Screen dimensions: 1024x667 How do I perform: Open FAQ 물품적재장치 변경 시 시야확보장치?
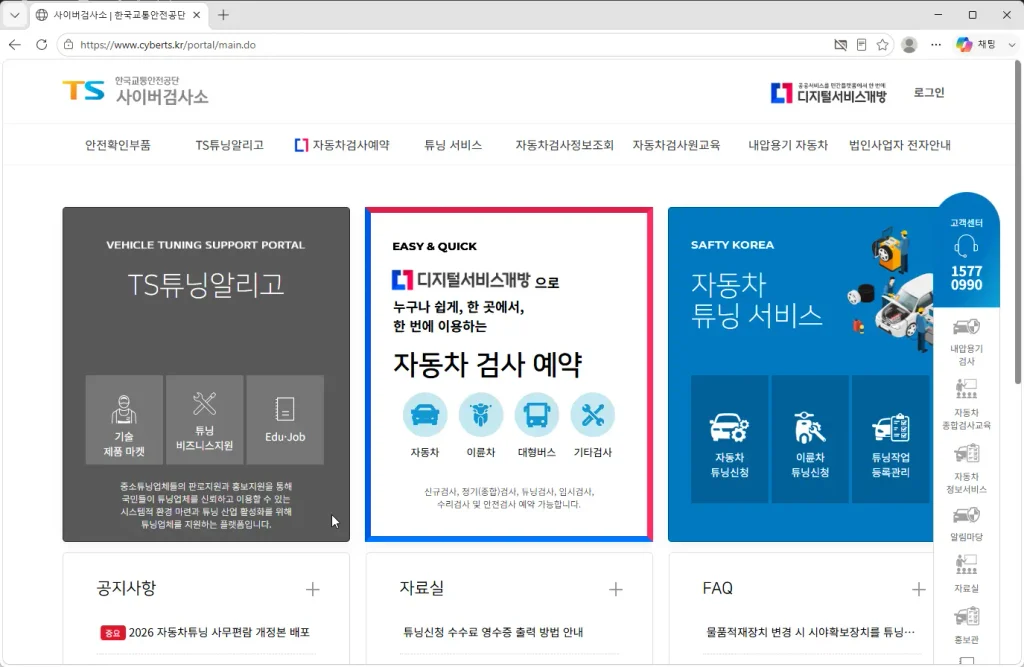(x=810, y=632)
